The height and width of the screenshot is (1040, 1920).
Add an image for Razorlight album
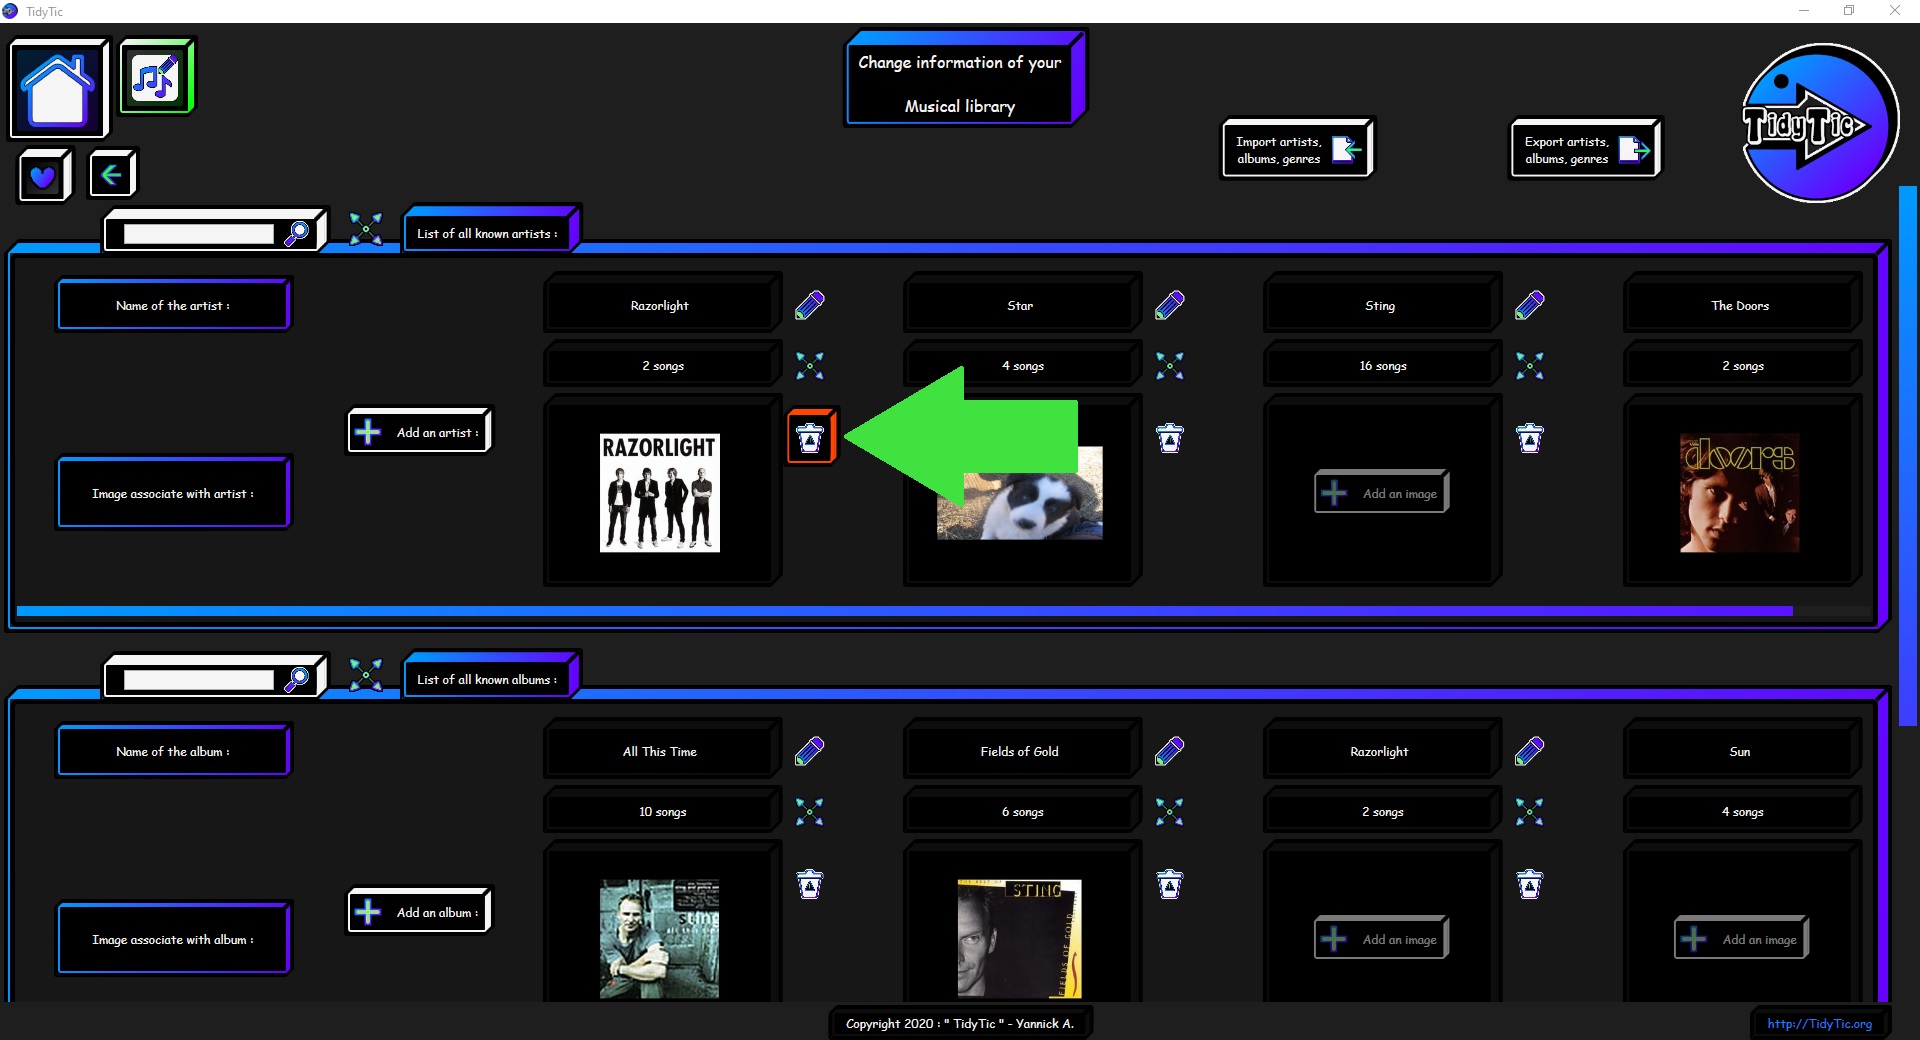point(1382,938)
